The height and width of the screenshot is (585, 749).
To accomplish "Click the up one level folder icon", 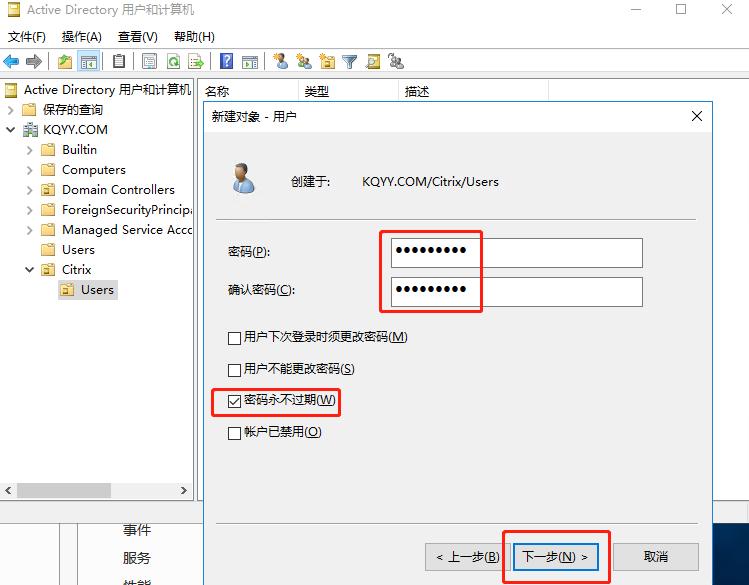I will [65, 62].
